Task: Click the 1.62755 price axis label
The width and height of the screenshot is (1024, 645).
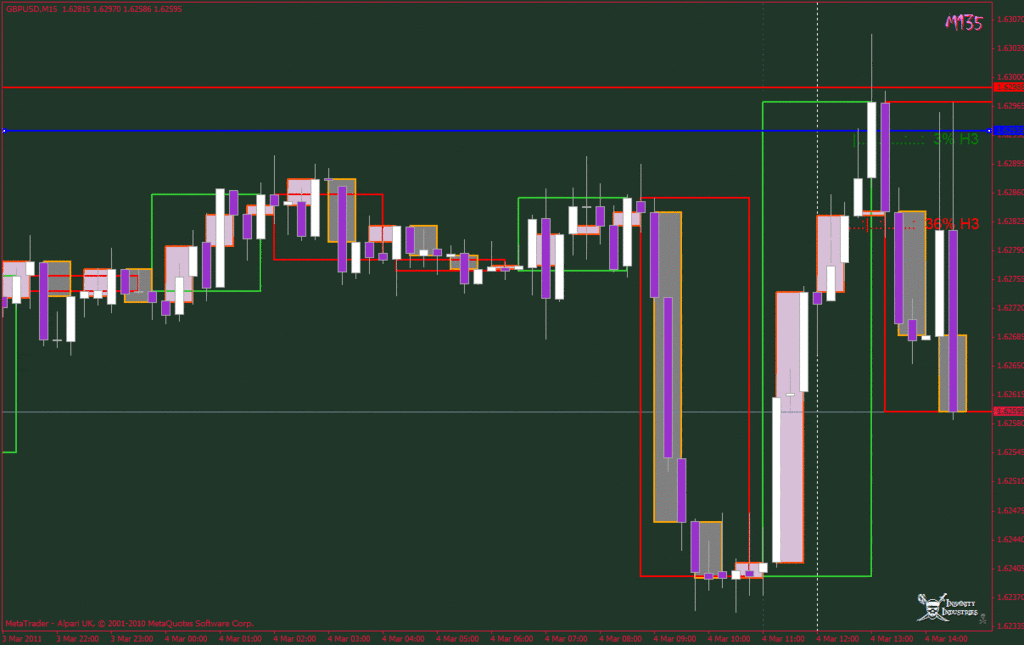Action: click(1010, 279)
